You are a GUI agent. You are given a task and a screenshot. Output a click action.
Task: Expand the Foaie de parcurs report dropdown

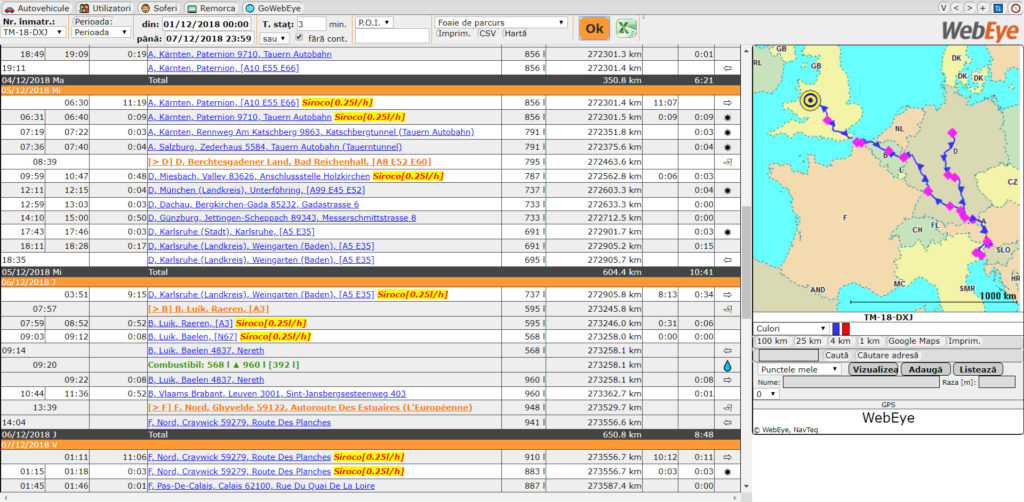point(501,21)
